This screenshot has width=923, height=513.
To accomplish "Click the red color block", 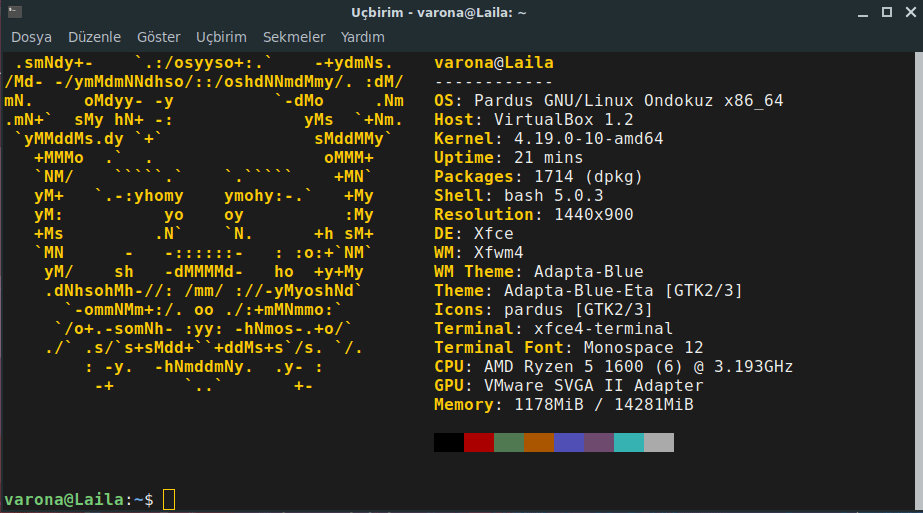I will pos(479,442).
